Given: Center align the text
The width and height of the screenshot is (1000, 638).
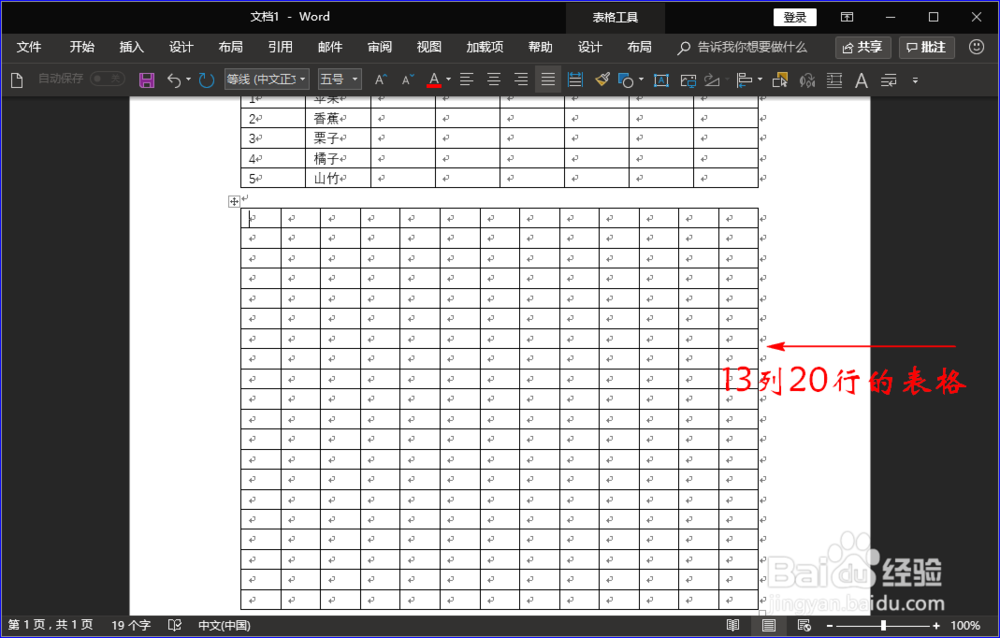Looking at the screenshot, I should click(x=494, y=80).
